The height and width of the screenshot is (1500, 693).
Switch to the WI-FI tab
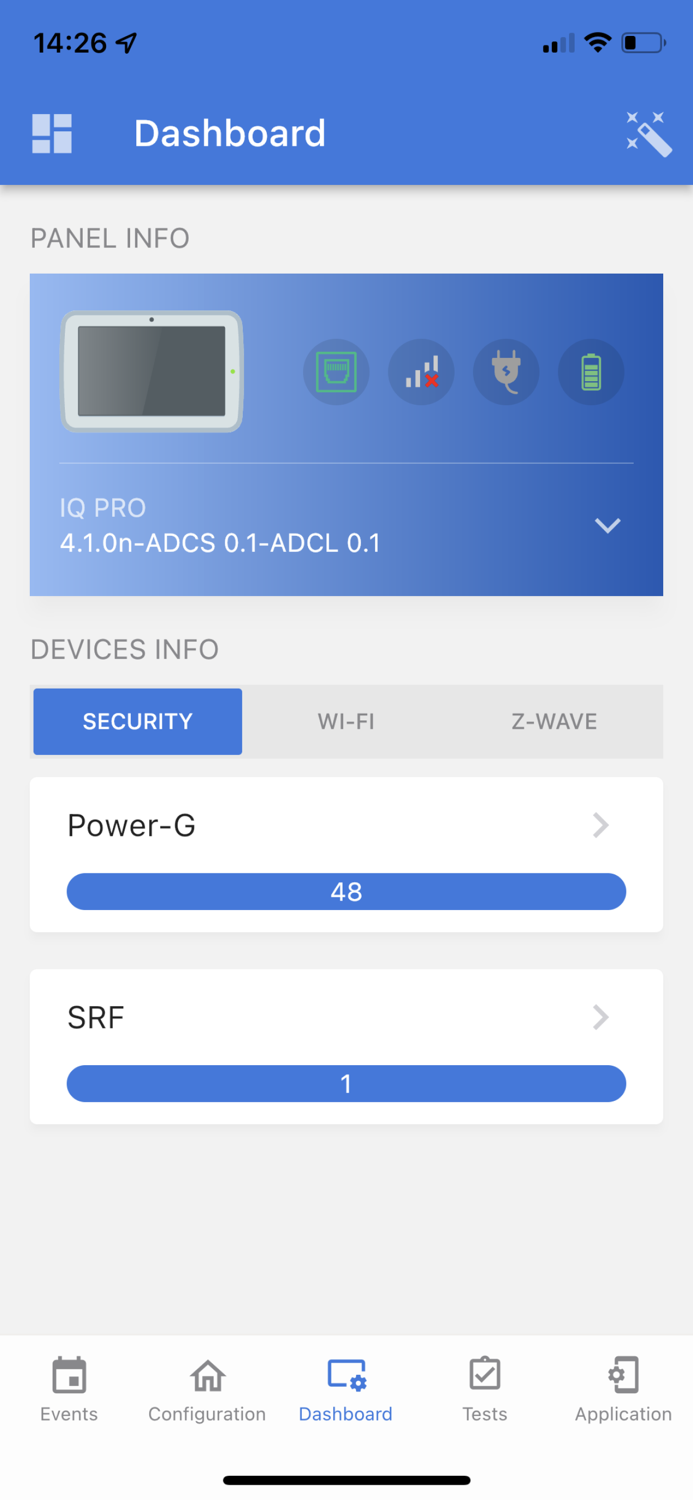pos(345,721)
